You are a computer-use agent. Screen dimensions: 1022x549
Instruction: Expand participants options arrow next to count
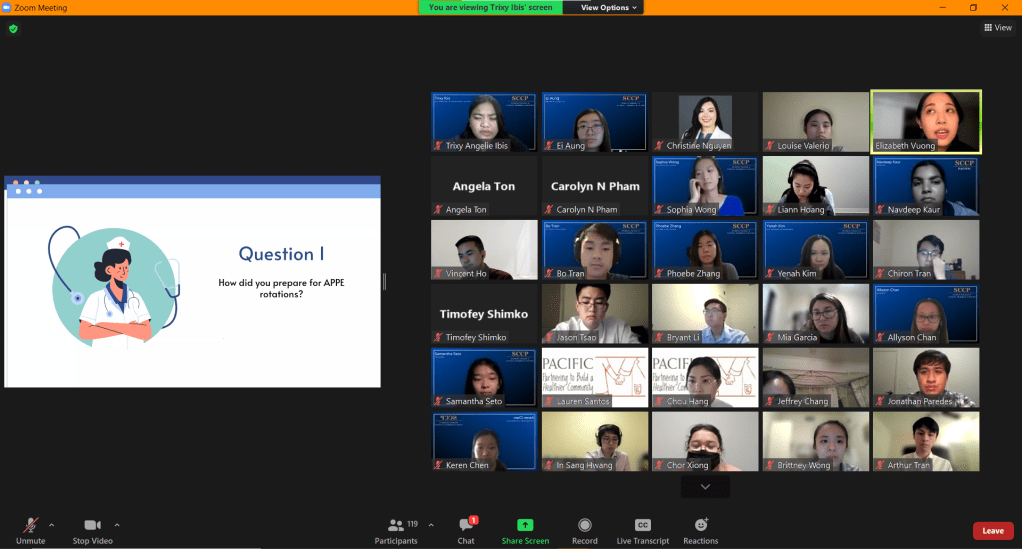click(431, 524)
